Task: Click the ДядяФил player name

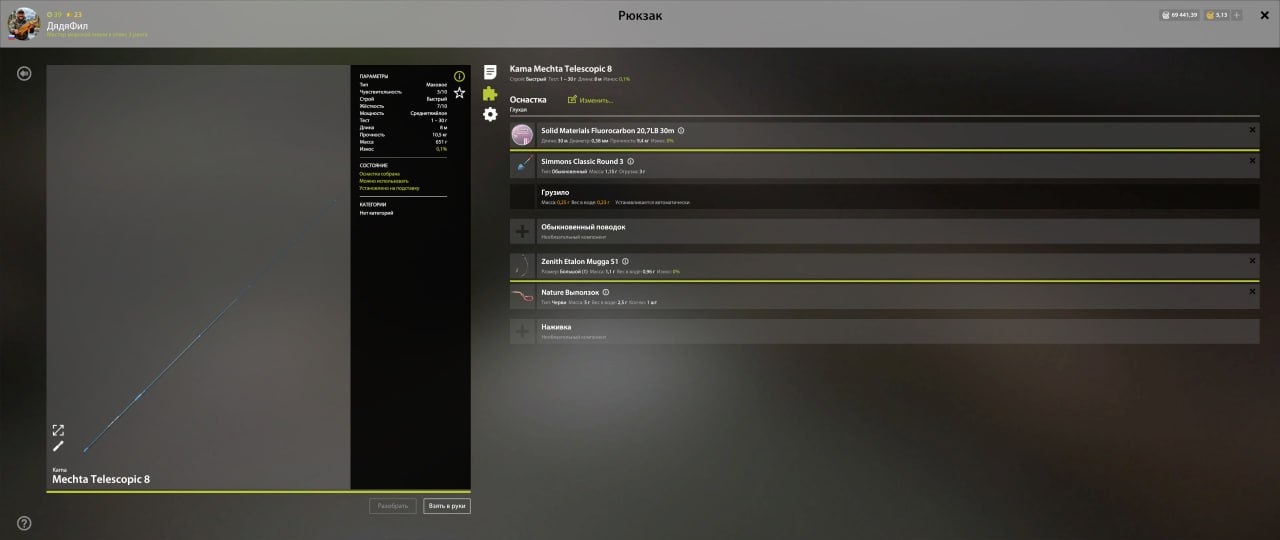Action: coord(67,25)
